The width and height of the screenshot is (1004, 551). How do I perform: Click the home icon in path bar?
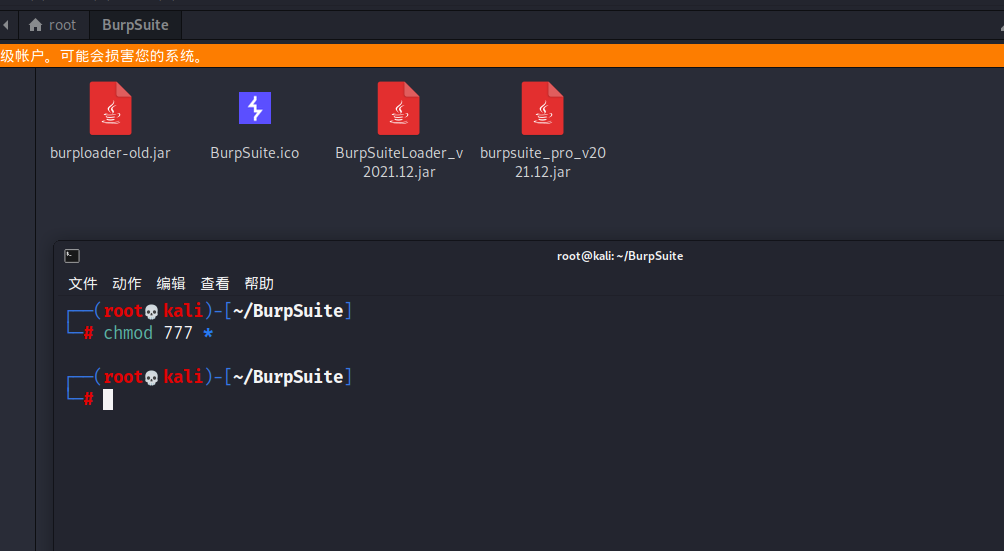pyautogui.click(x=36, y=25)
